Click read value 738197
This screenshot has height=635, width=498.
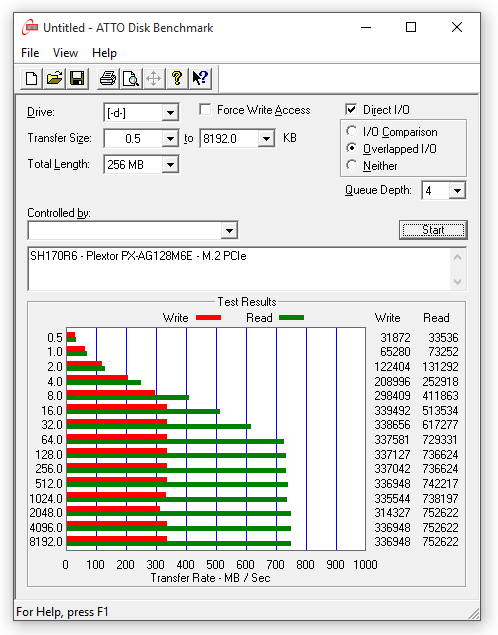tap(441, 499)
